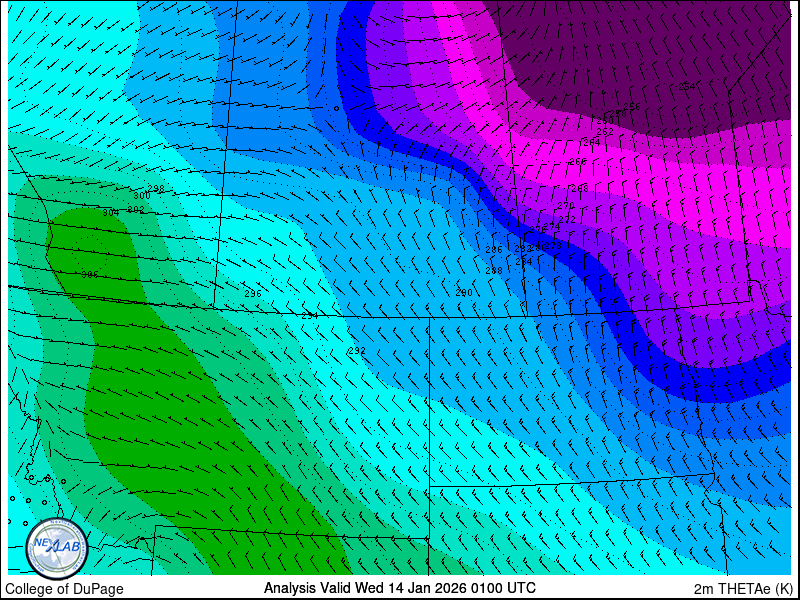This screenshot has height=600, width=800.
Task: Click the 286 contour label
Action: click(x=494, y=249)
